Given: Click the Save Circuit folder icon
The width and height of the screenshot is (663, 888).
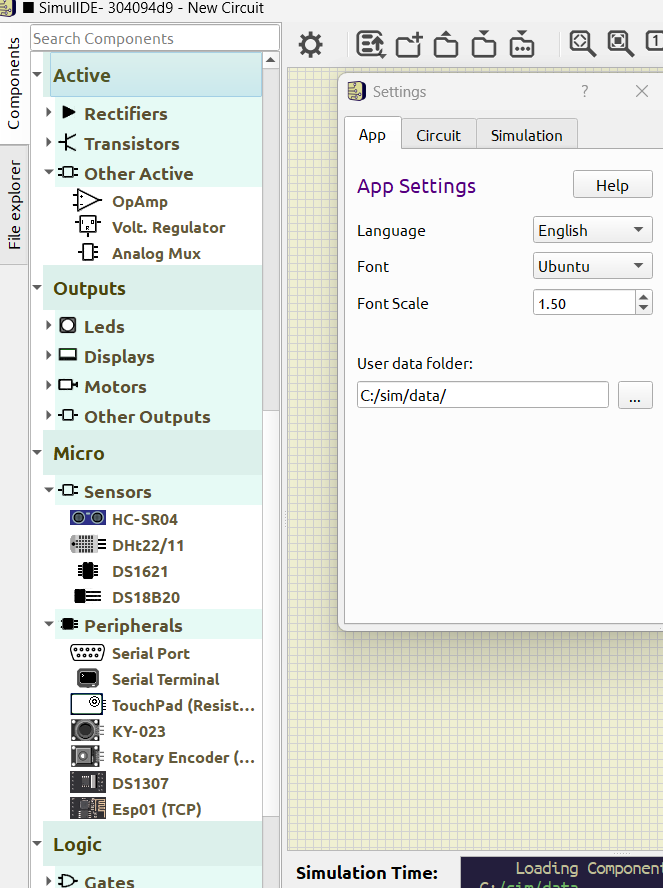Looking at the screenshot, I should 484,45.
